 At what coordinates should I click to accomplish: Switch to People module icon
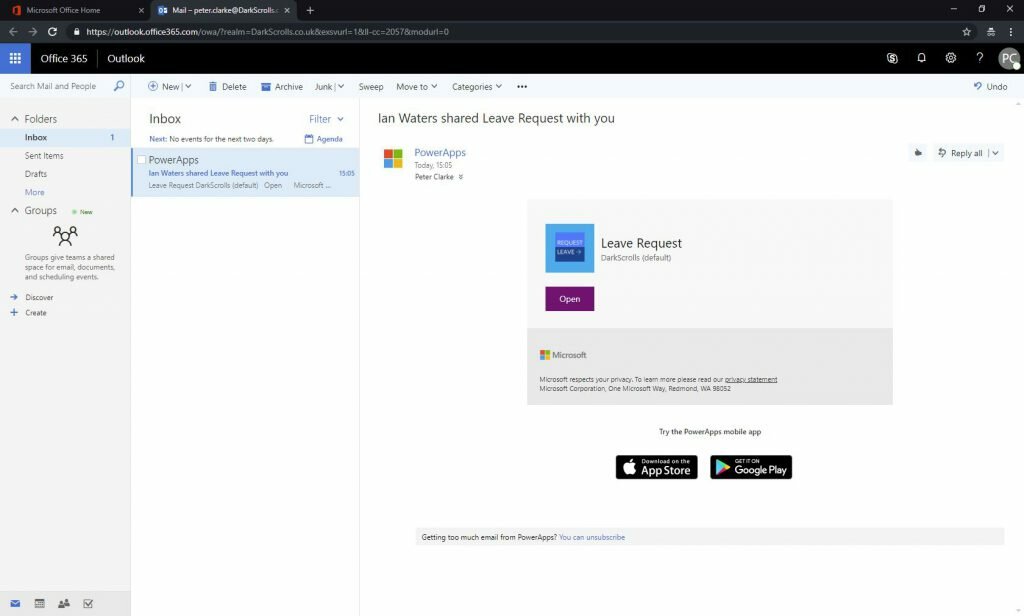[x=63, y=604]
